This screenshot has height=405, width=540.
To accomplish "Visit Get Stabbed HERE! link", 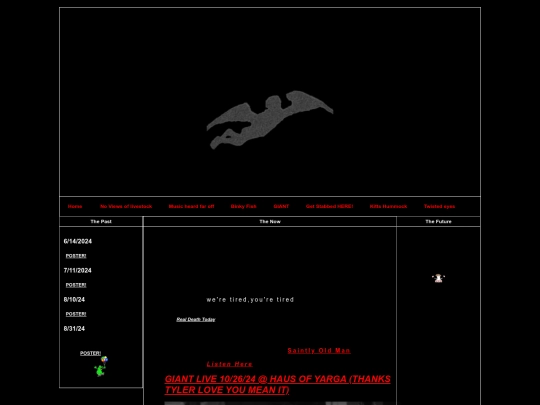I will coord(330,206).
